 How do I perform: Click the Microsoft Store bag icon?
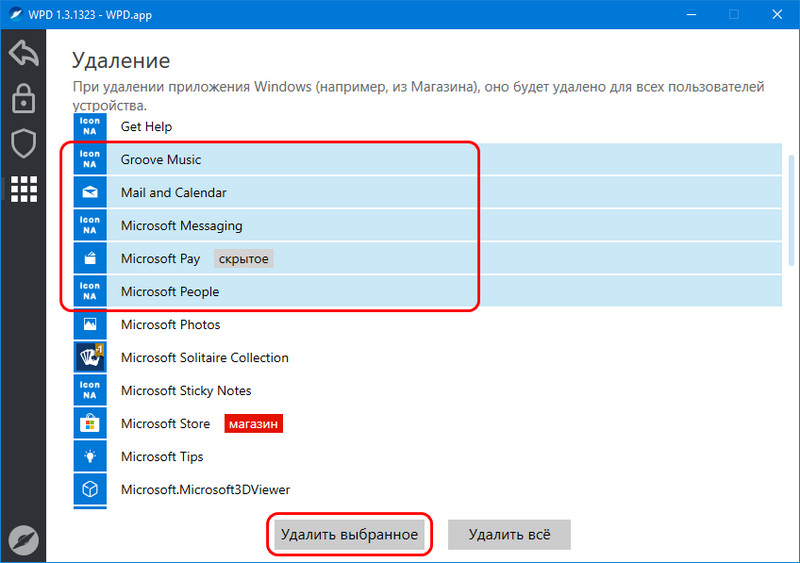coord(90,423)
